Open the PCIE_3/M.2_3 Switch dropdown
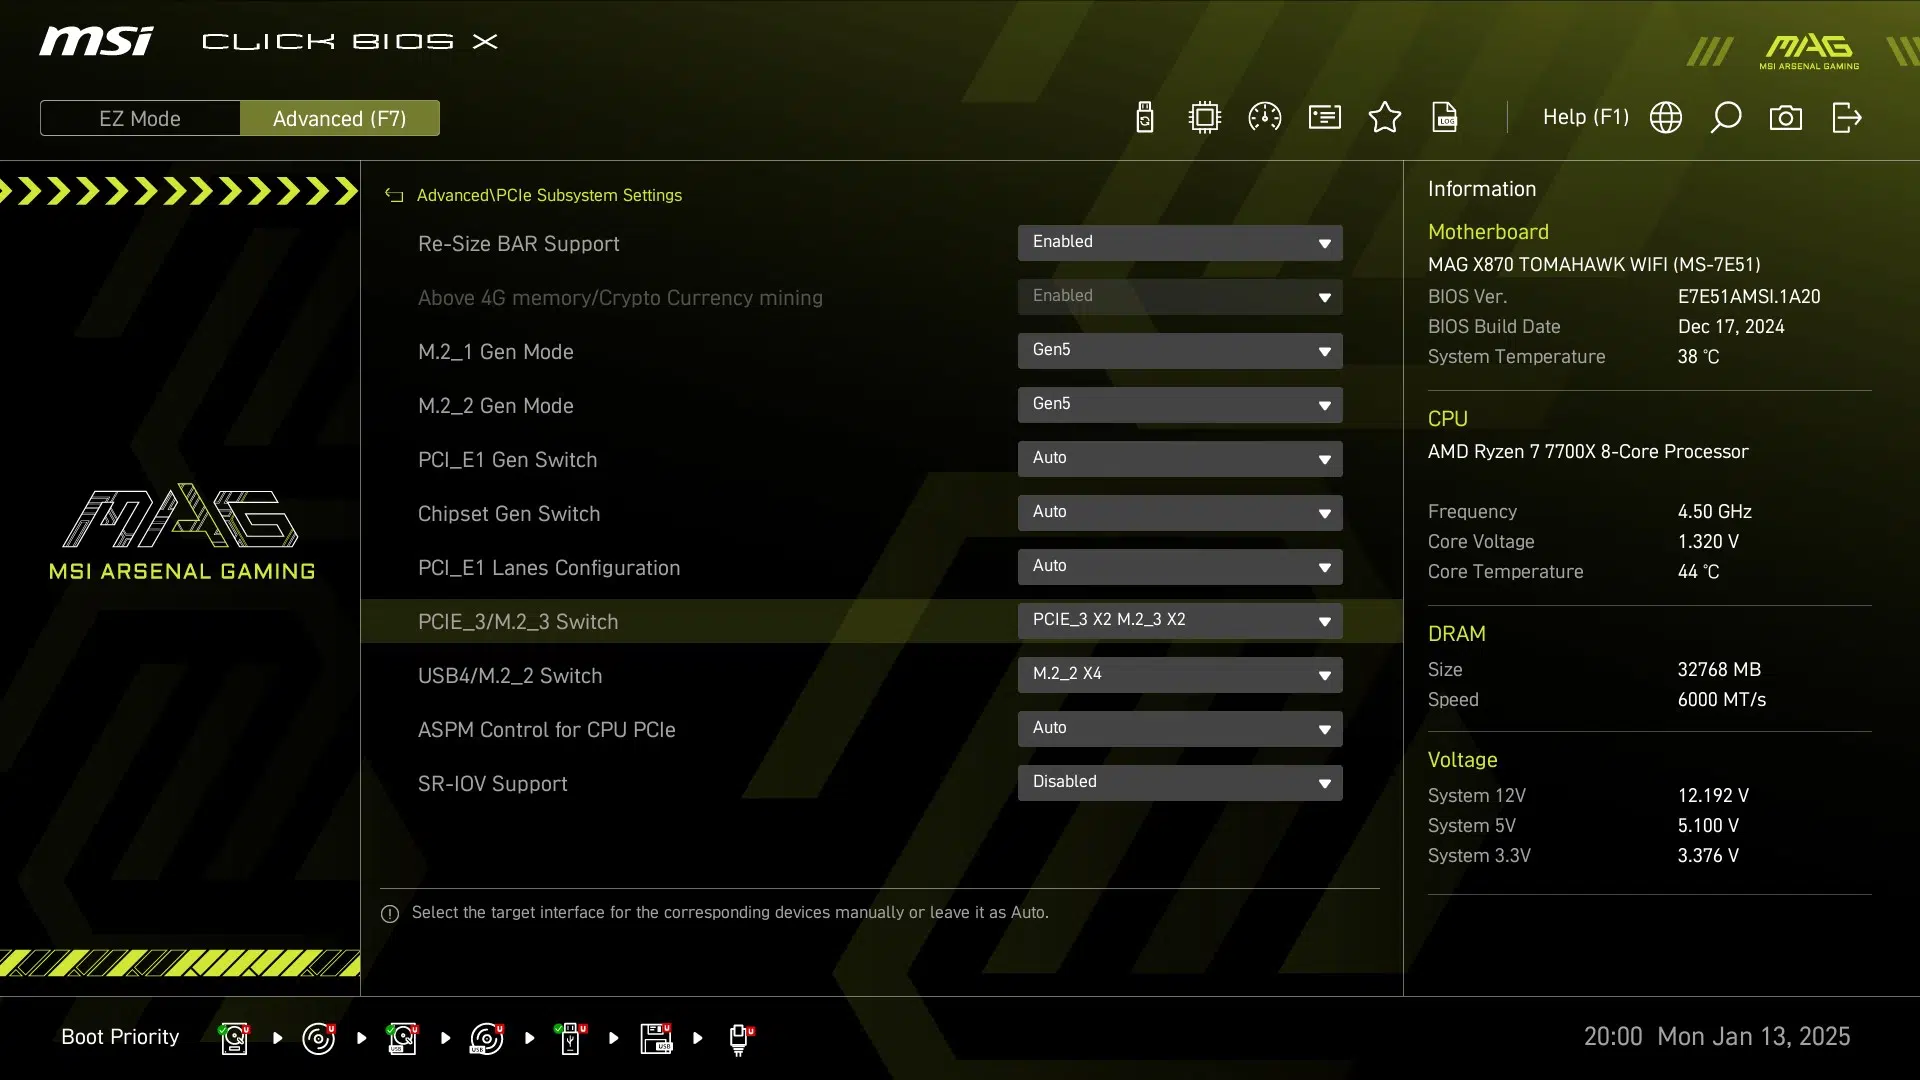This screenshot has width=1920, height=1080. [1180, 621]
